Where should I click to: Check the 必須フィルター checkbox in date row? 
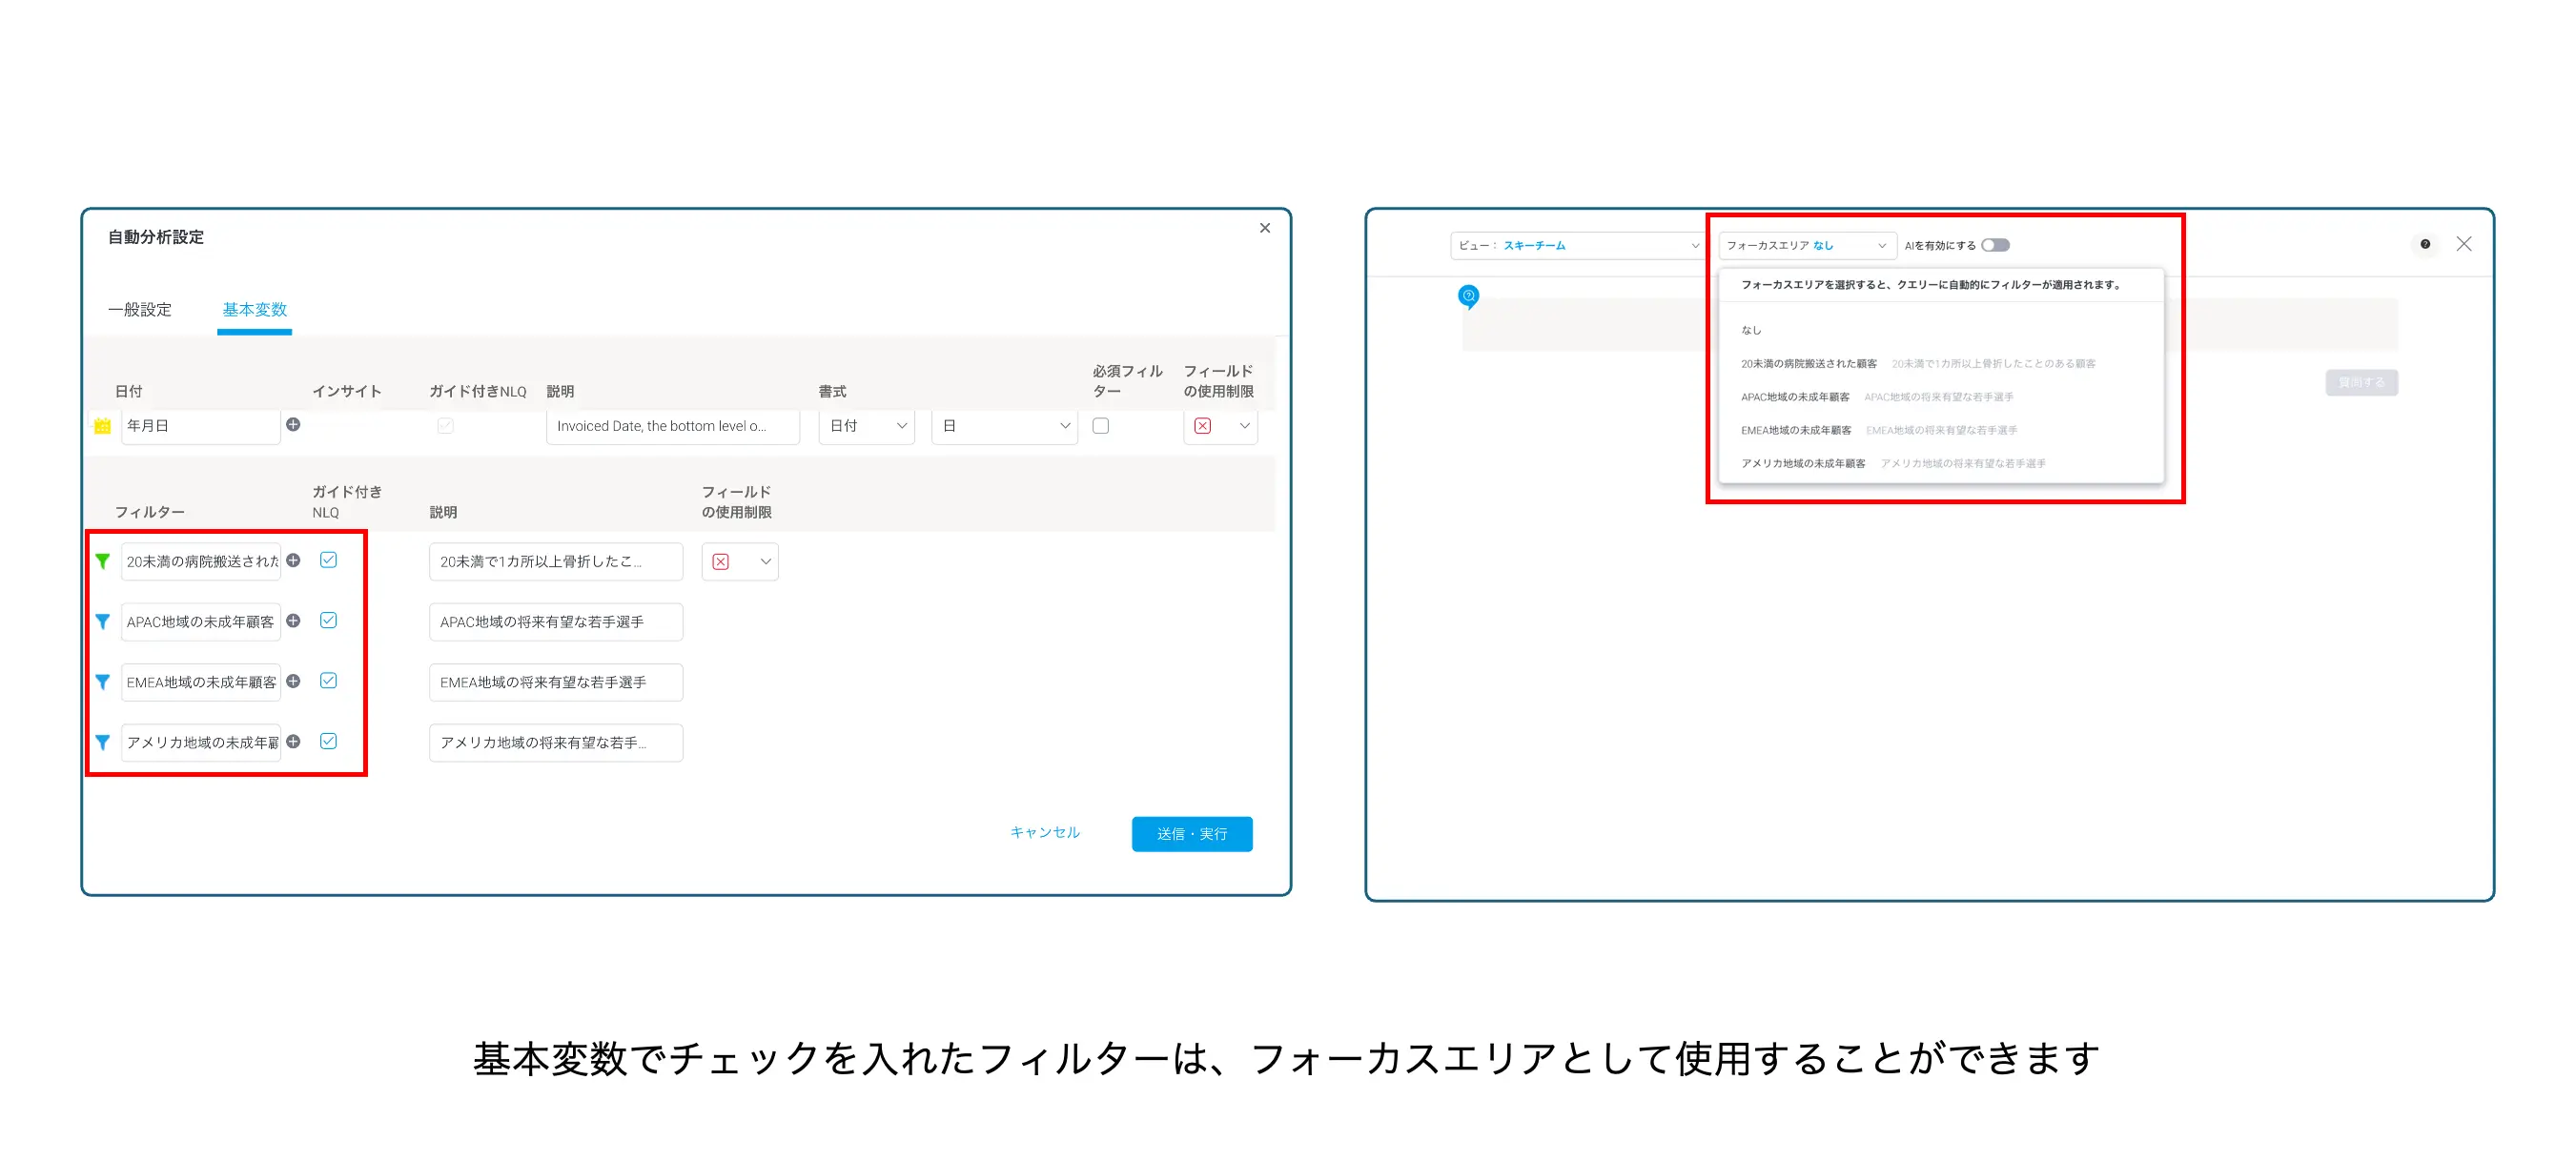click(1100, 426)
